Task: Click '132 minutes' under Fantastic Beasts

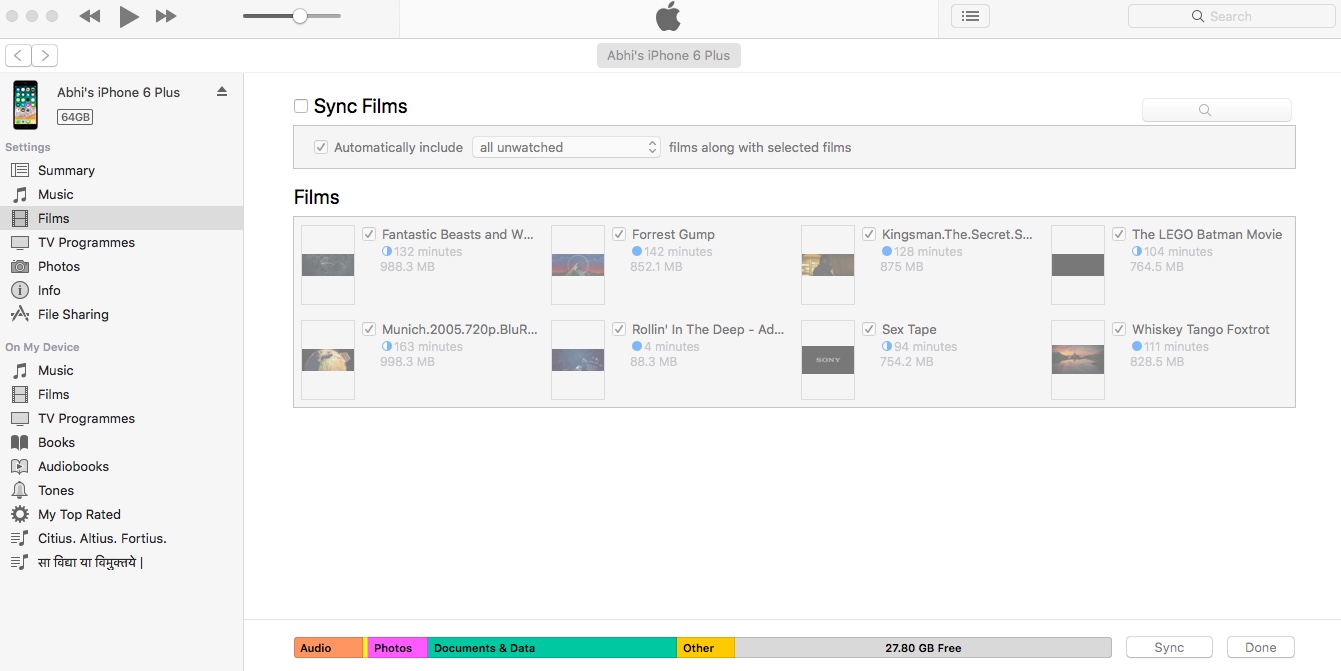Action: 428,252
